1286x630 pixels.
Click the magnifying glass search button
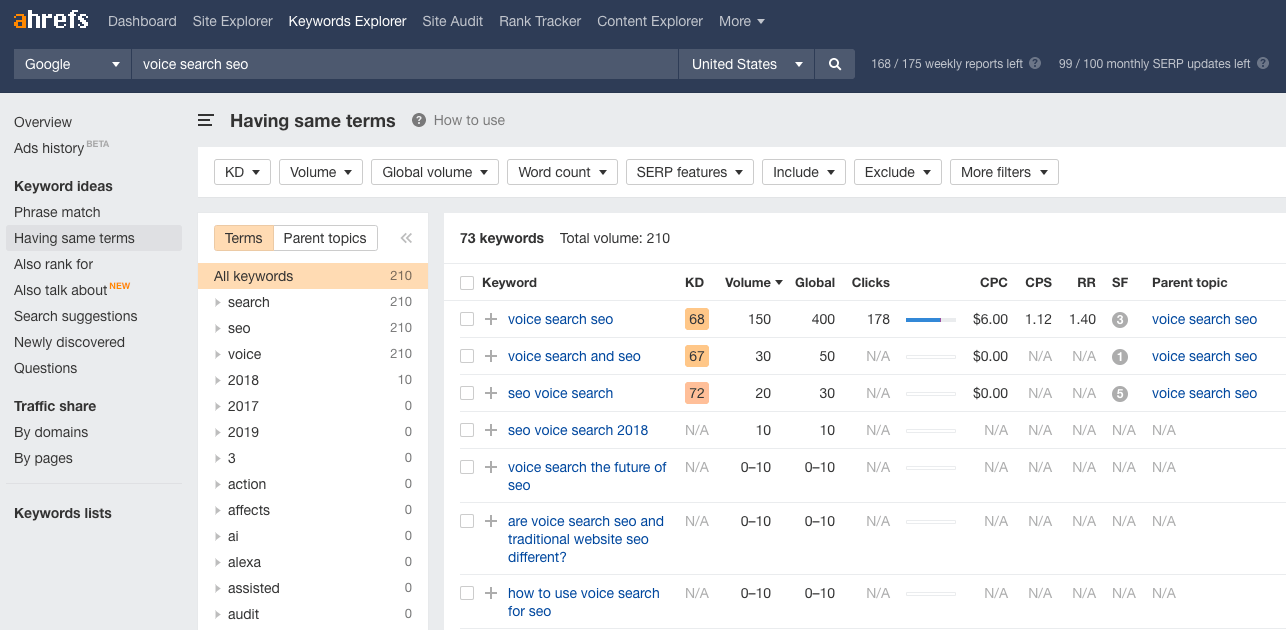pyautogui.click(x=835, y=64)
